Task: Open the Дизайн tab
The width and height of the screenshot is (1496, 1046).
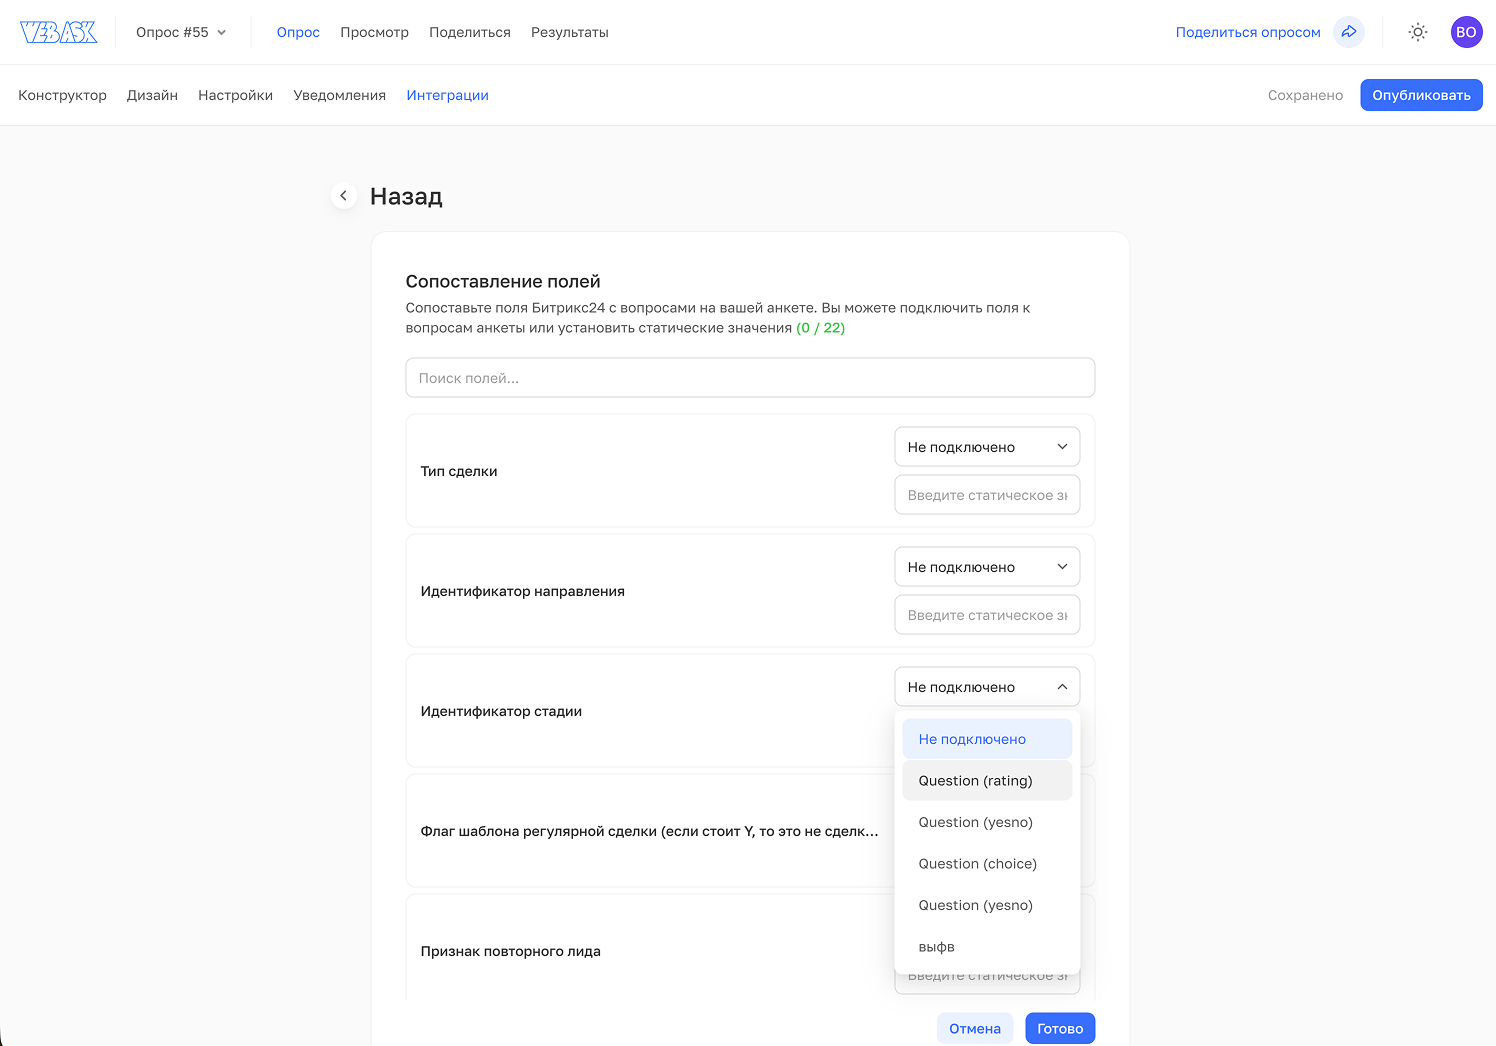Action: pyautogui.click(x=152, y=95)
